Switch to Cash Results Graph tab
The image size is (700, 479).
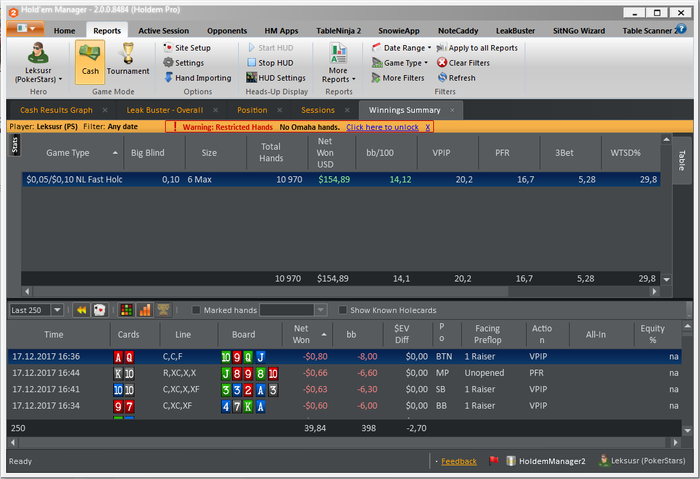point(56,110)
